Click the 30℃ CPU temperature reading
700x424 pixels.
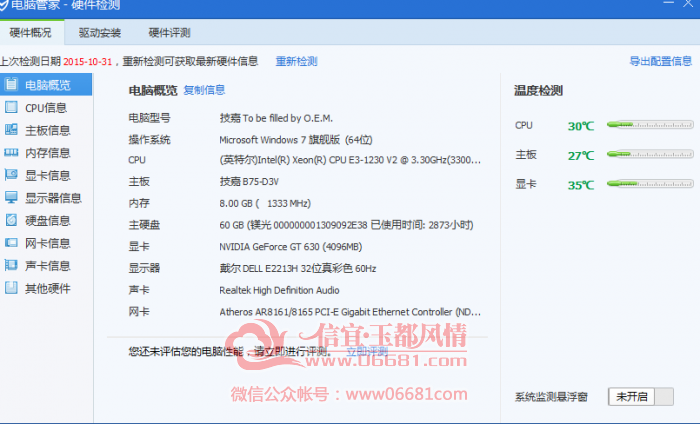tap(581, 126)
